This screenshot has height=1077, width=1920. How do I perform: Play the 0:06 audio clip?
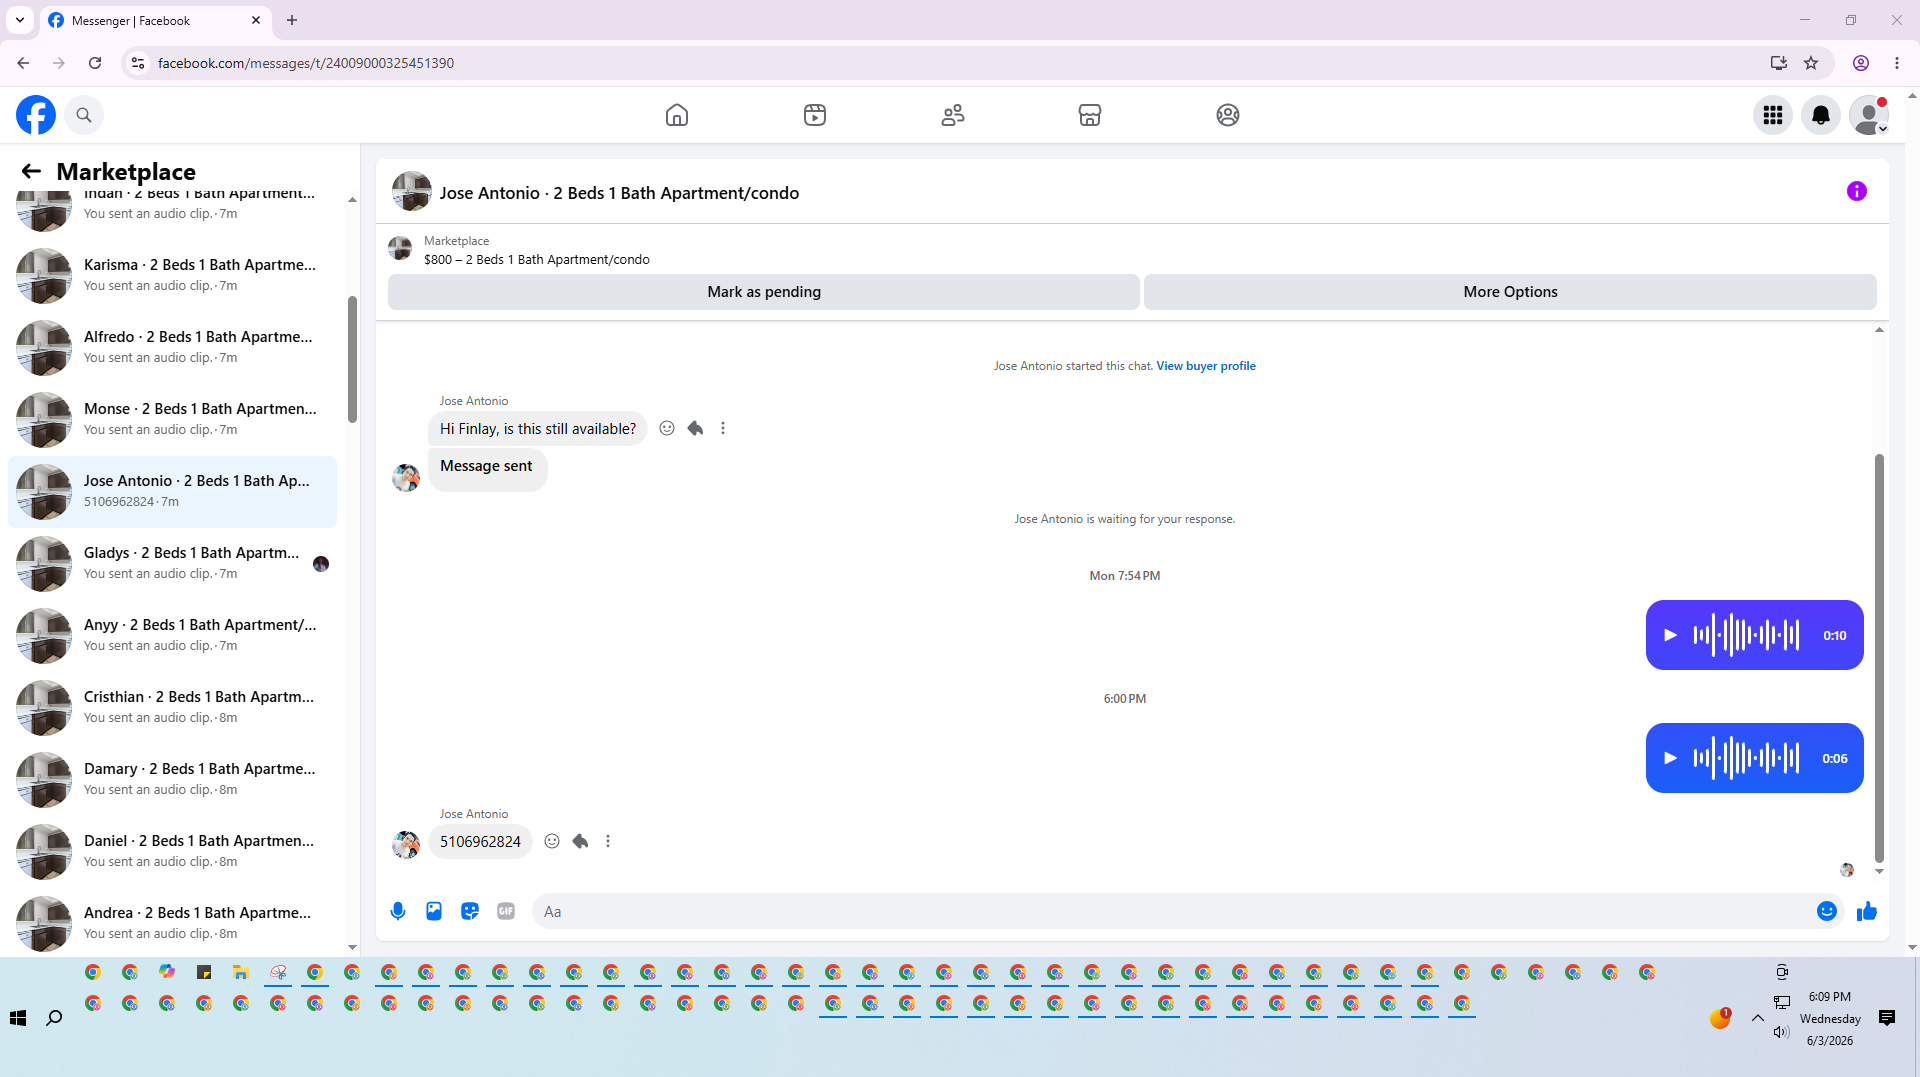point(1670,758)
